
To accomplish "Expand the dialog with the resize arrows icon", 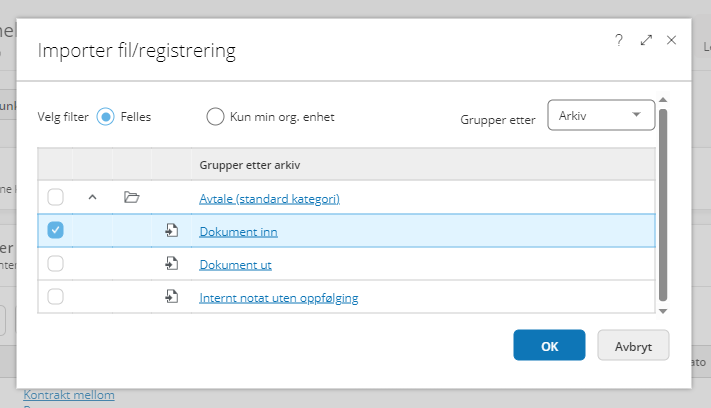I will (646, 40).
